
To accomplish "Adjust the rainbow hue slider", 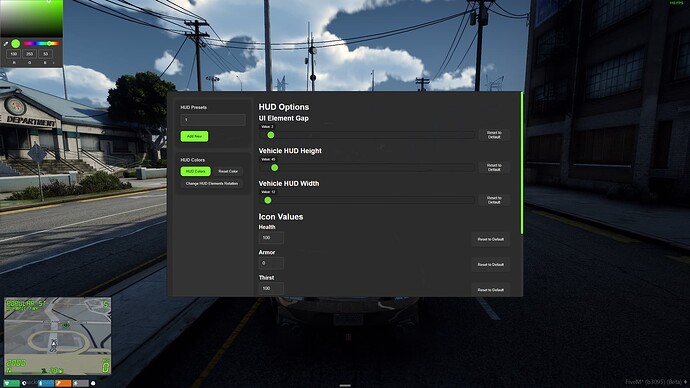I will tap(41, 44).
